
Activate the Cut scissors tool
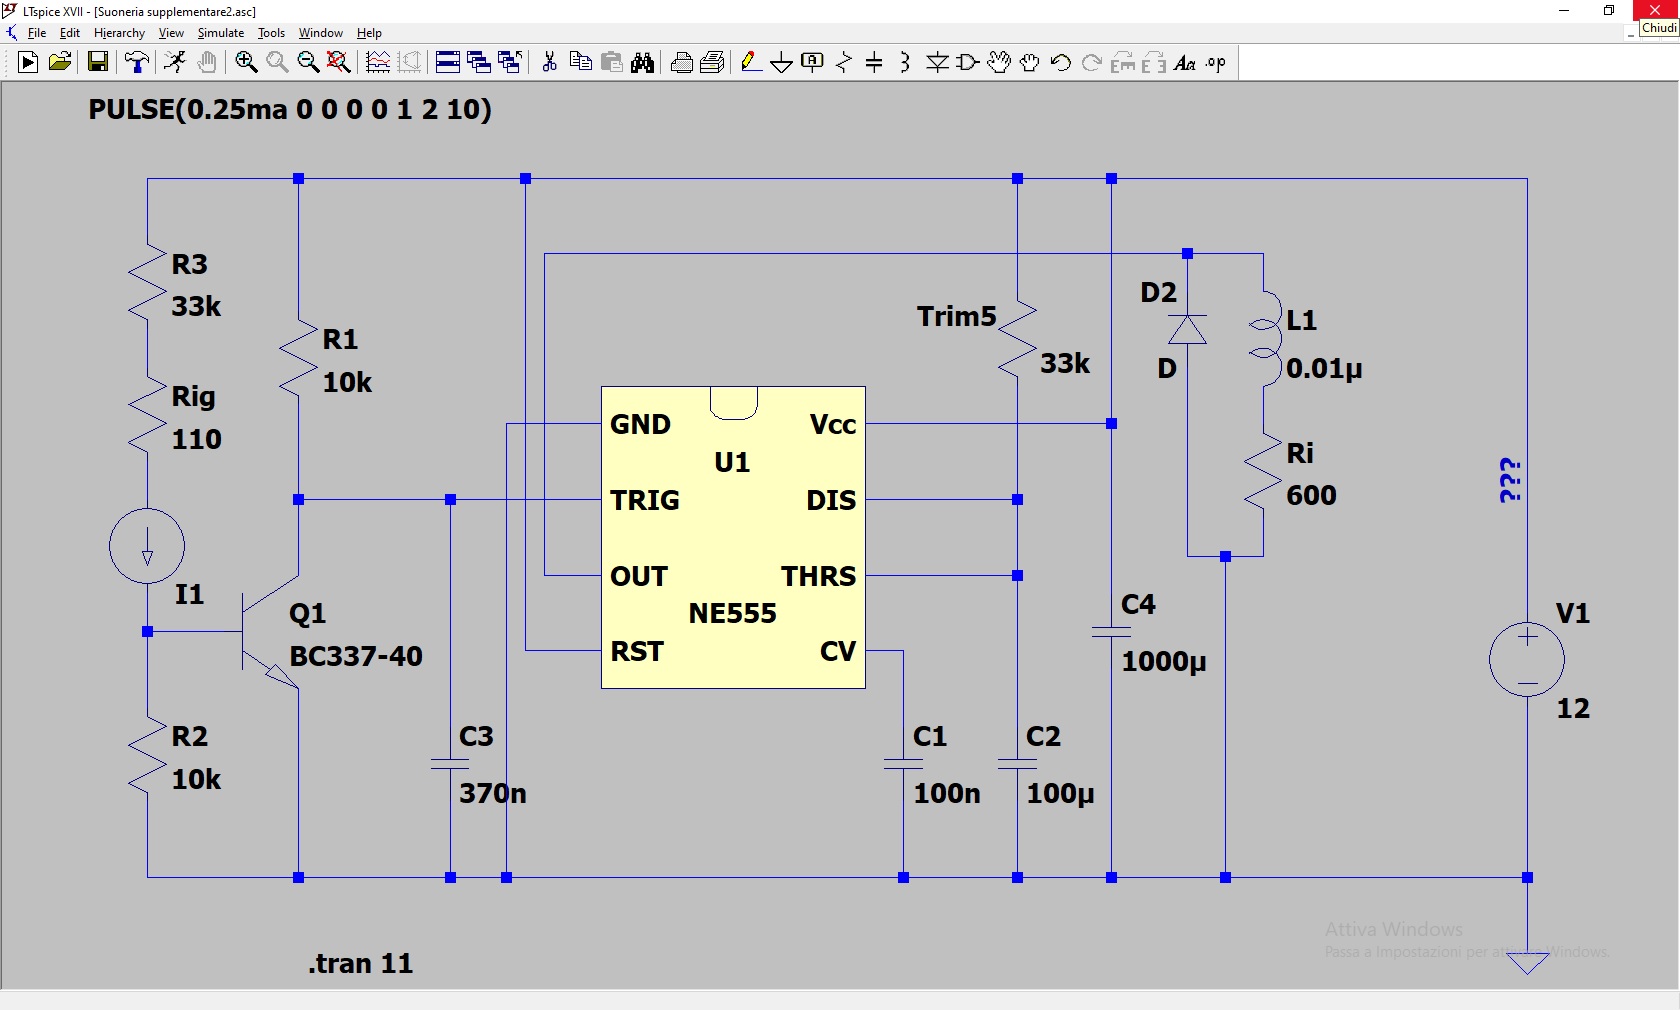coord(549,63)
